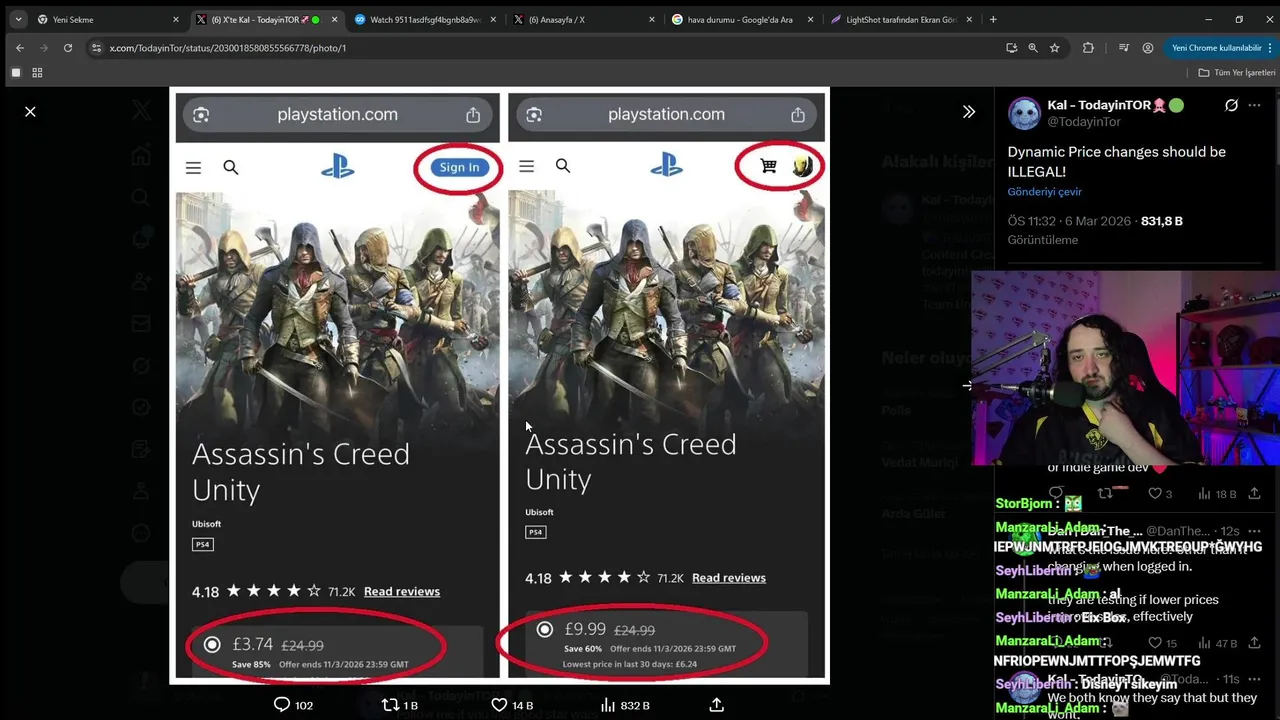Image resolution: width=1280 pixels, height=720 pixels.
Task: Open tweet view count '831,8 B'
Action: [1162, 221]
